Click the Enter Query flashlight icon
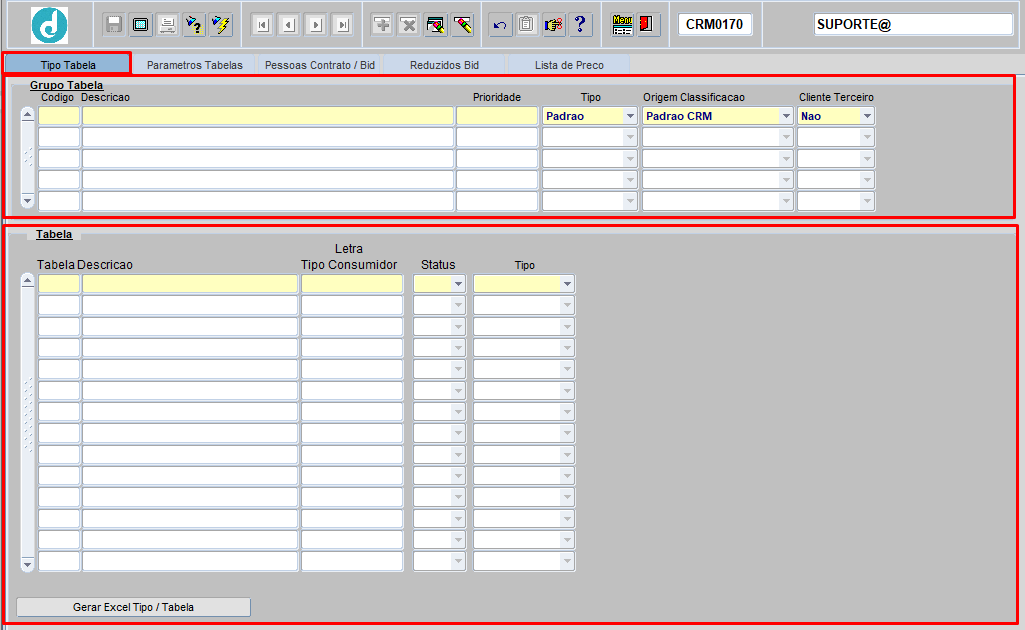The height and width of the screenshot is (630, 1025). coord(194,25)
